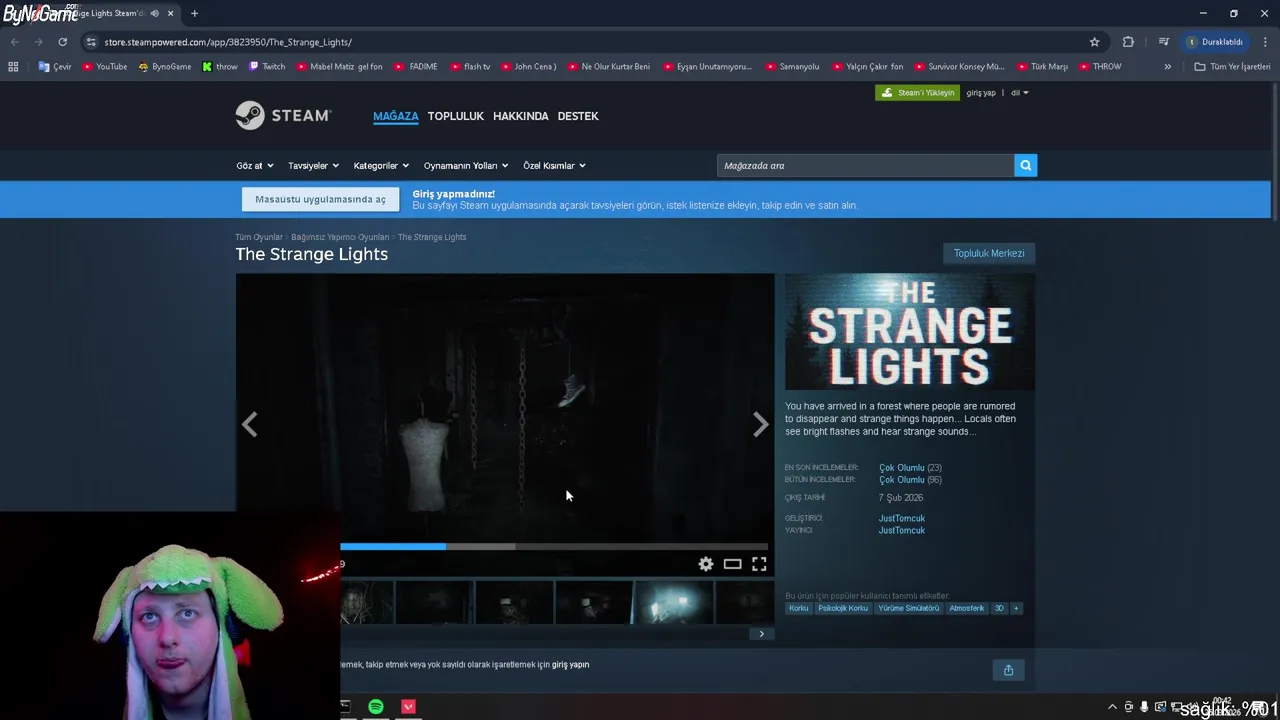Open the red app icon on taskbar
This screenshot has height=720, width=1280.
tap(408, 707)
